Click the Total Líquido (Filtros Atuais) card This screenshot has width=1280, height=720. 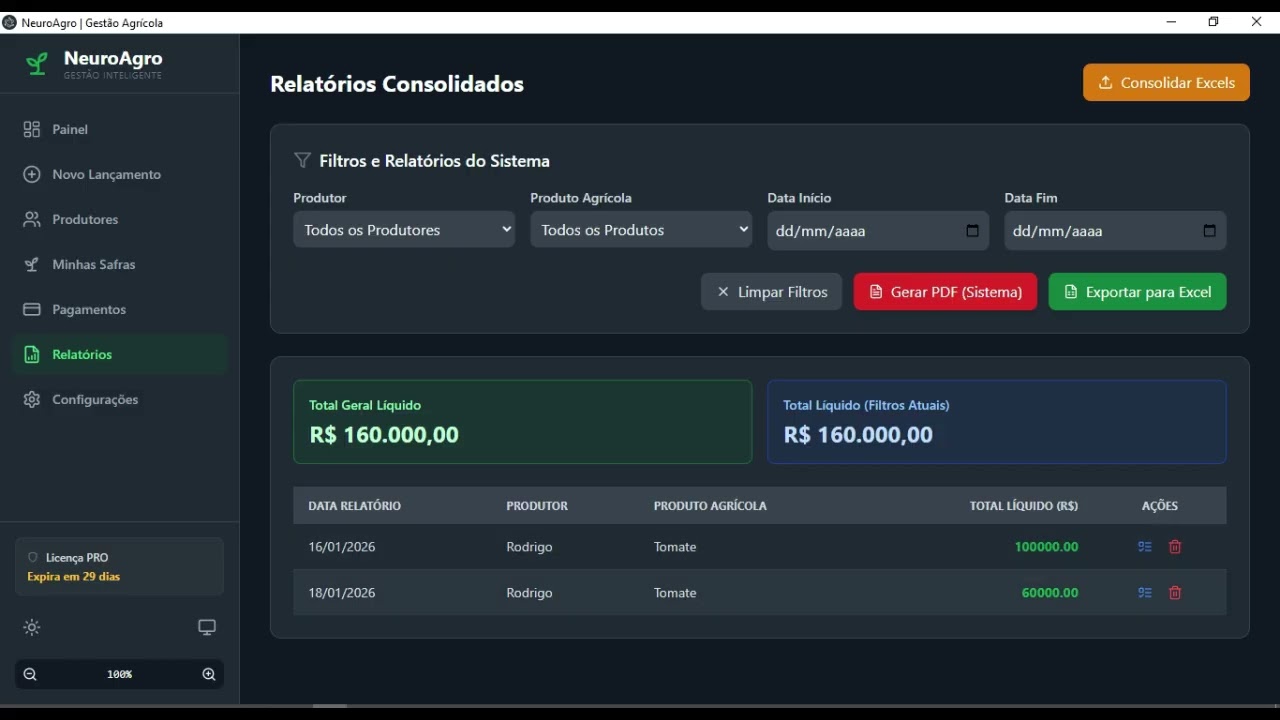[x=997, y=422]
